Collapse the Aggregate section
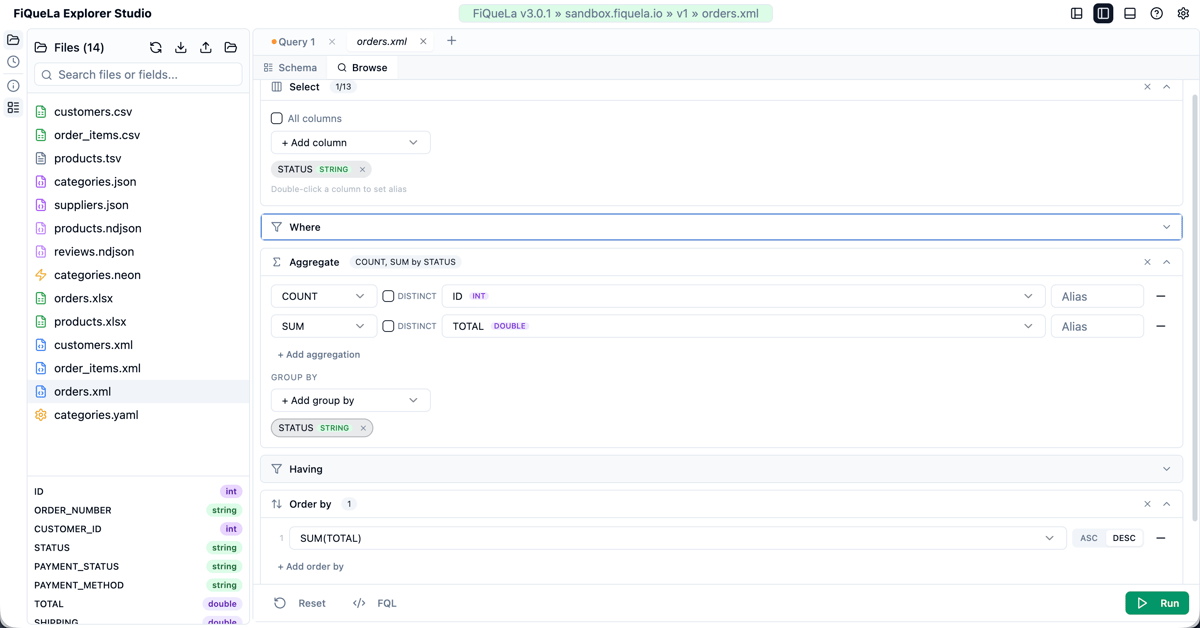 pos(1166,262)
